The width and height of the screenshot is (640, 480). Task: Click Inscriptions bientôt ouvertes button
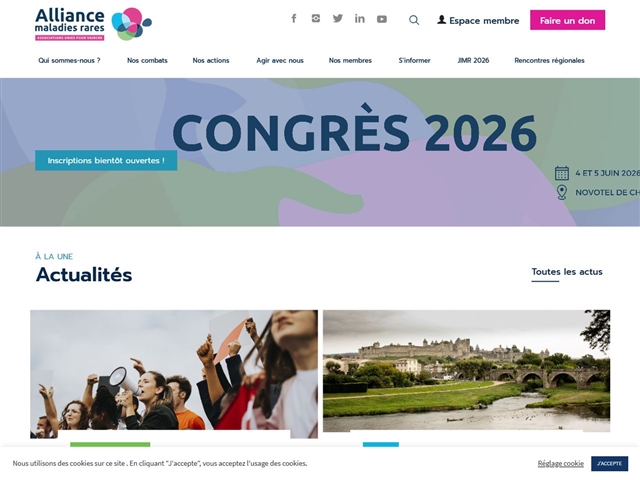tap(106, 160)
